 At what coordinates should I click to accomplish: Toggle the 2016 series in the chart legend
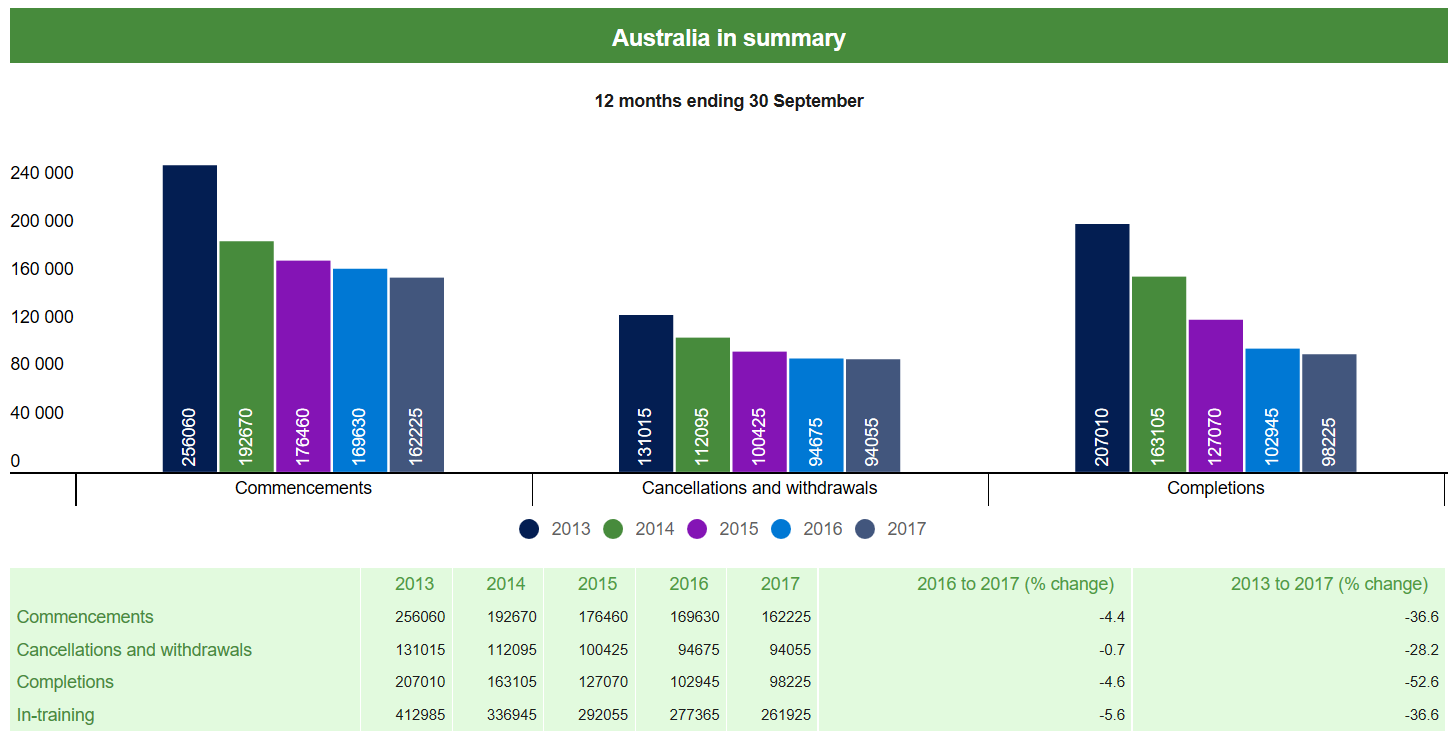coord(807,529)
